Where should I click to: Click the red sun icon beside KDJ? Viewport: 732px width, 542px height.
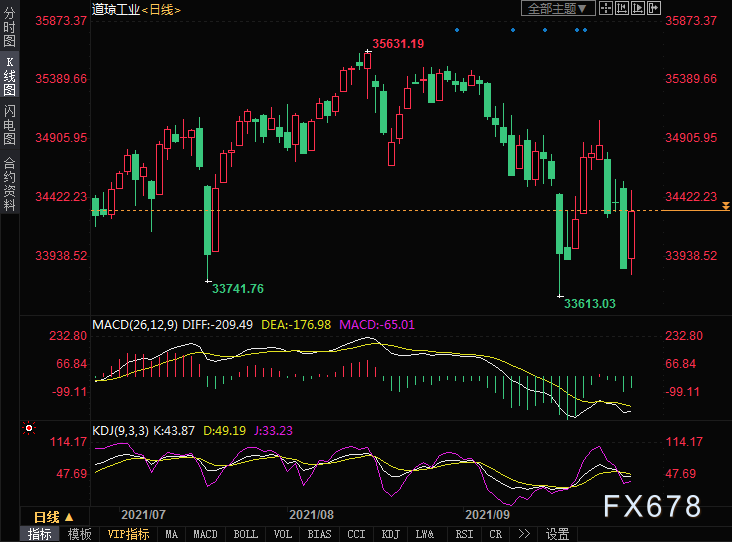click(x=29, y=428)
